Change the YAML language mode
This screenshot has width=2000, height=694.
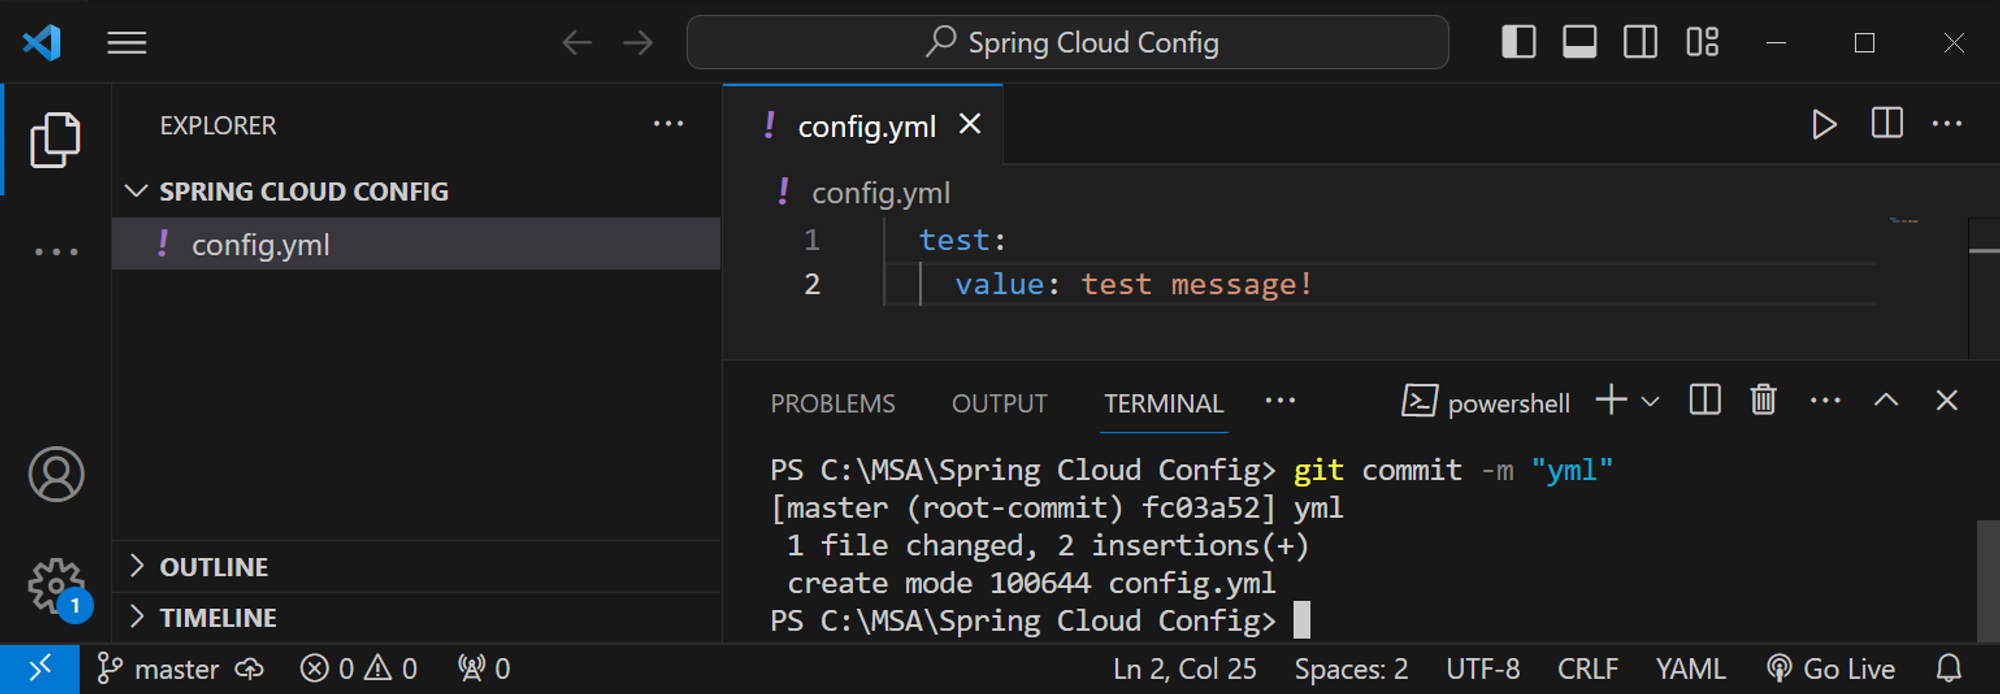(1690, 668)
